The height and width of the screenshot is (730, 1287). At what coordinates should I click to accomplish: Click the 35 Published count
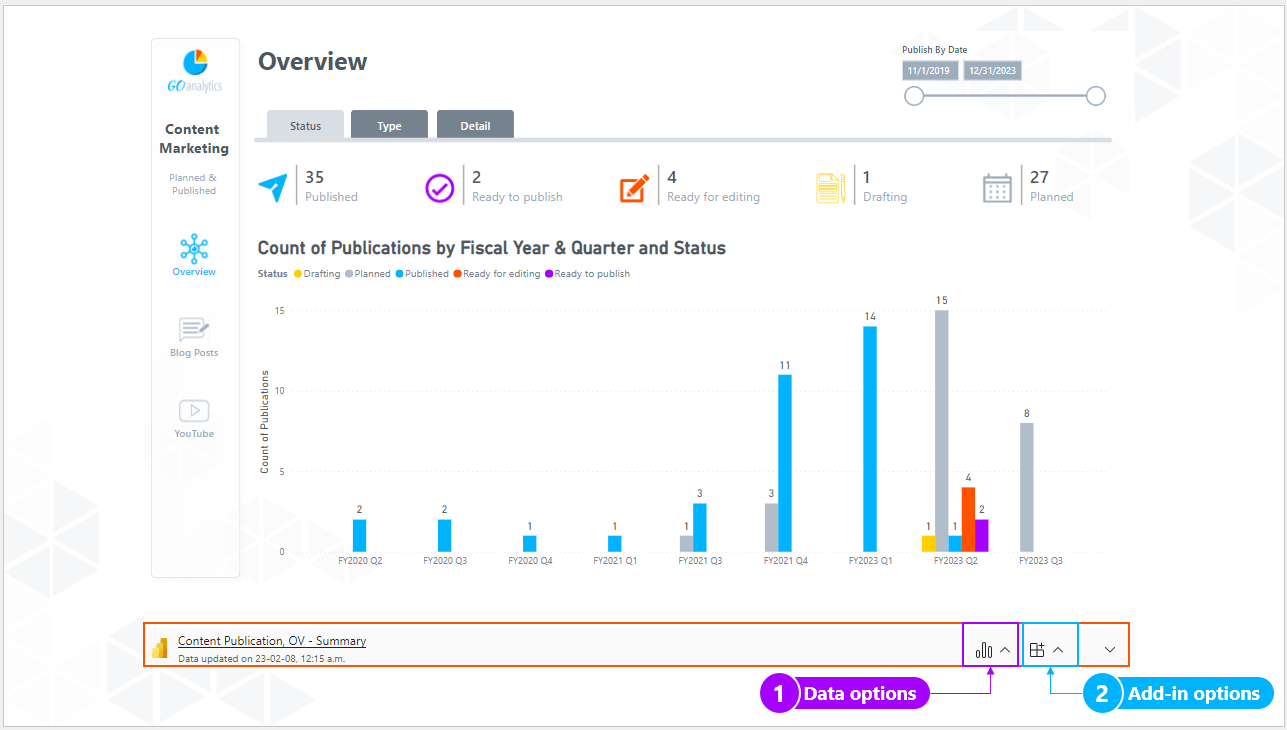tap(314, 177)
